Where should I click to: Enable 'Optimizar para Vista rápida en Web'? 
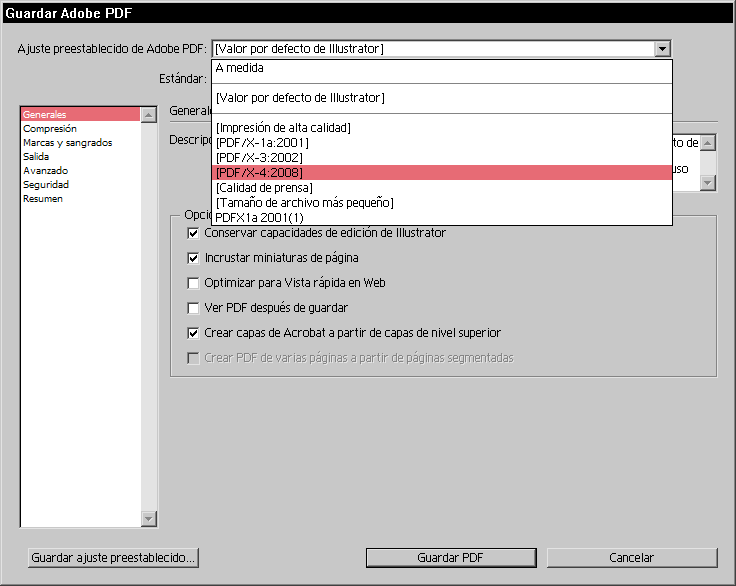193,283
